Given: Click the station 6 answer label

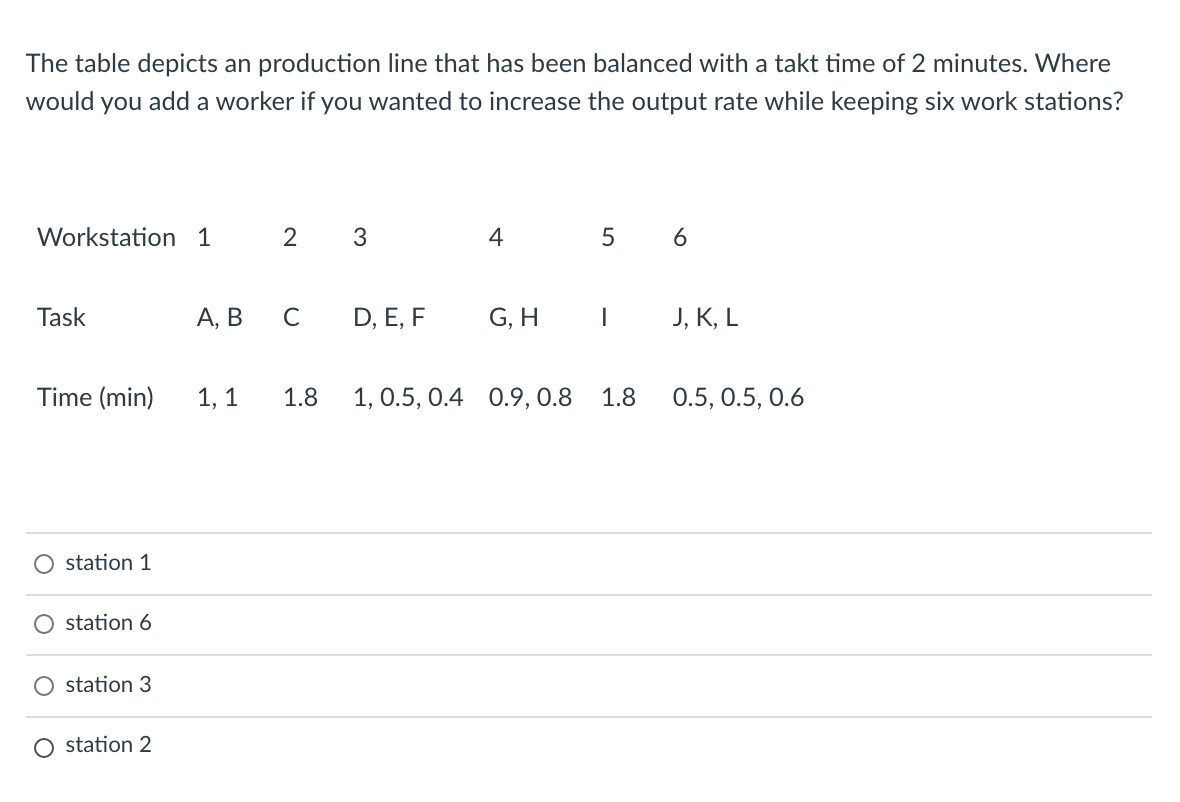Looking at the screenshot, I should [x=108, y=623].
